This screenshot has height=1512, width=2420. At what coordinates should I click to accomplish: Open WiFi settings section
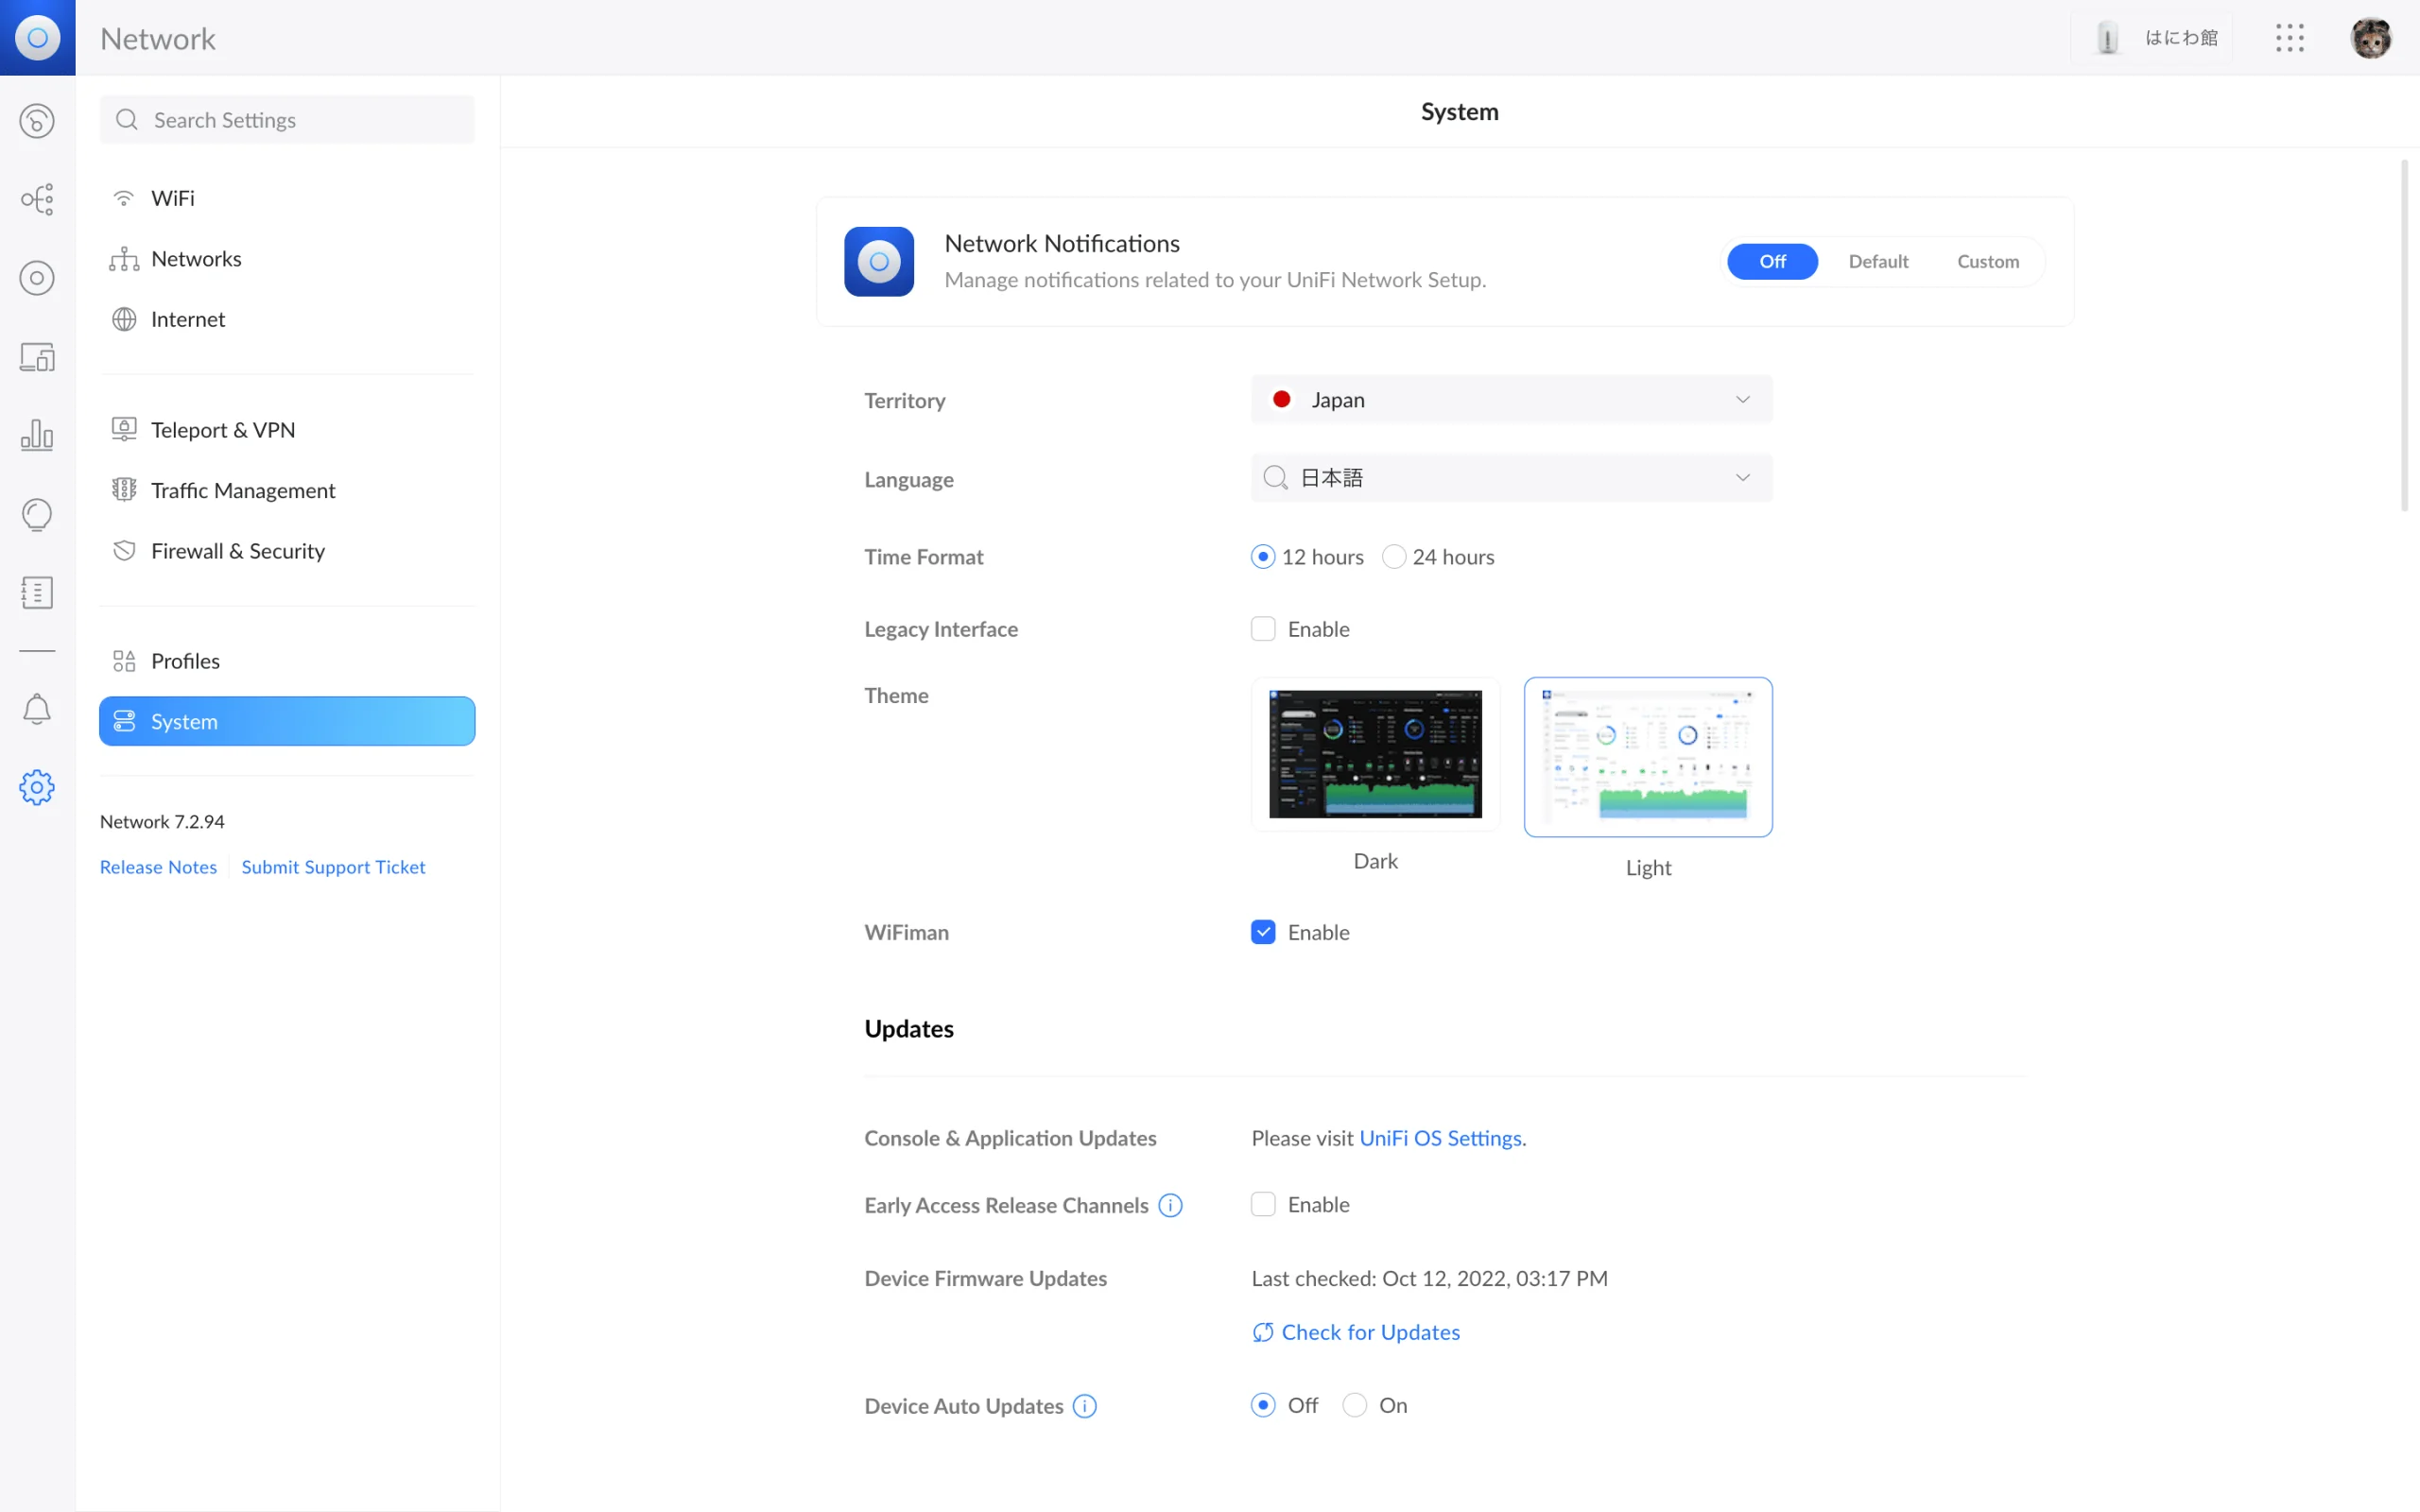287,198
